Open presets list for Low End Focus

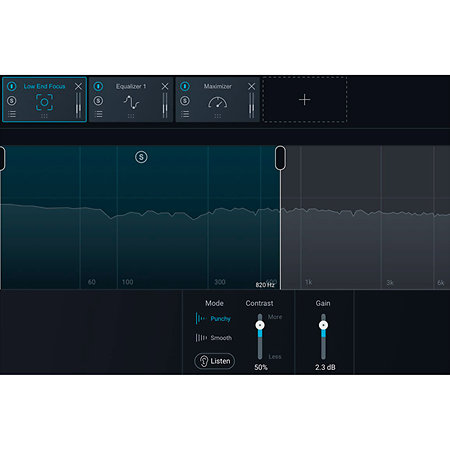click(x=12, y=114)
